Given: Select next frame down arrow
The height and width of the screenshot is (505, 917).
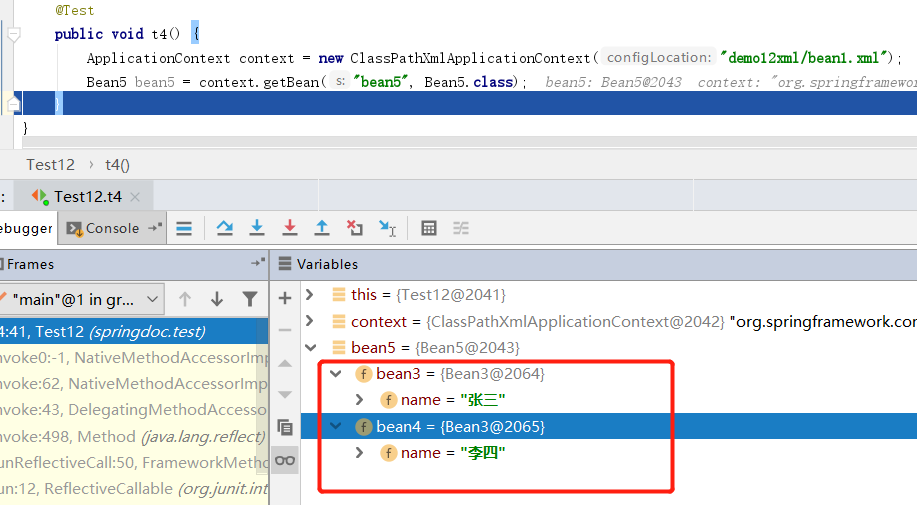Looking at the screenshot, I should (x=217, y=299).
